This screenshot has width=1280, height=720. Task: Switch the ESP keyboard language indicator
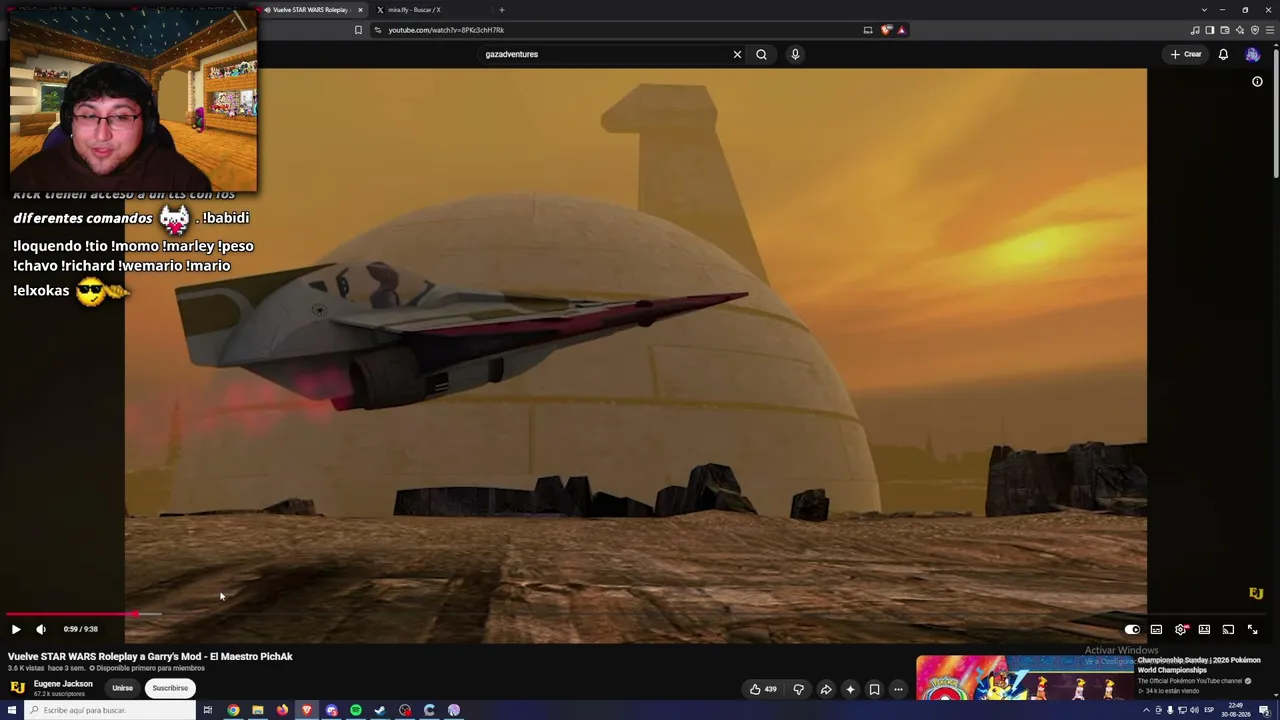1209,710
